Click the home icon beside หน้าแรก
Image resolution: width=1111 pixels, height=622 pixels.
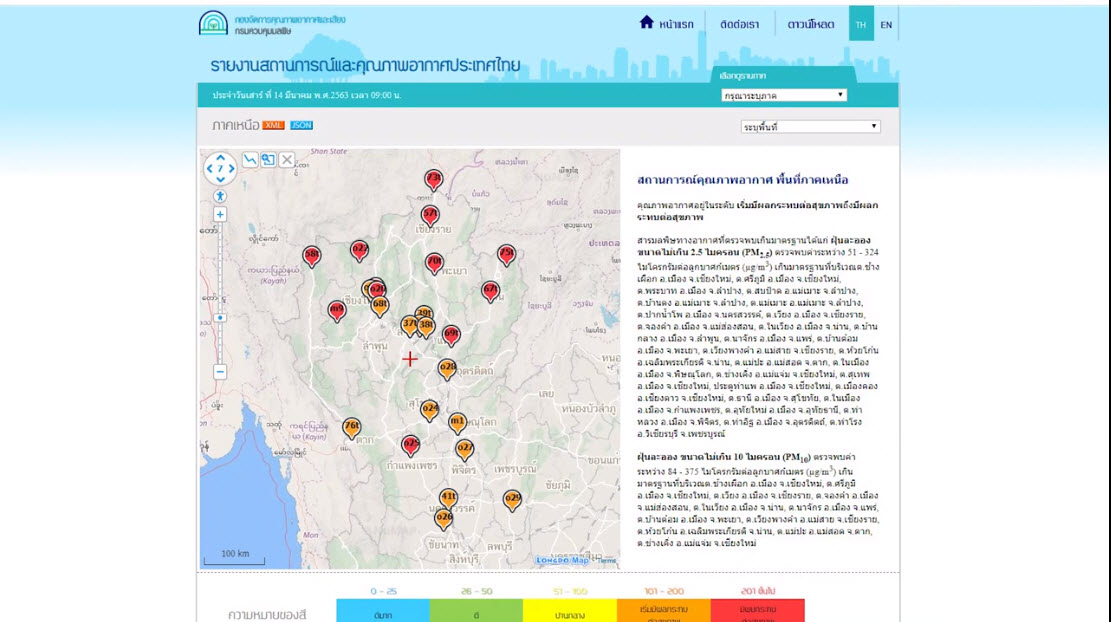[x=646, y=23]
